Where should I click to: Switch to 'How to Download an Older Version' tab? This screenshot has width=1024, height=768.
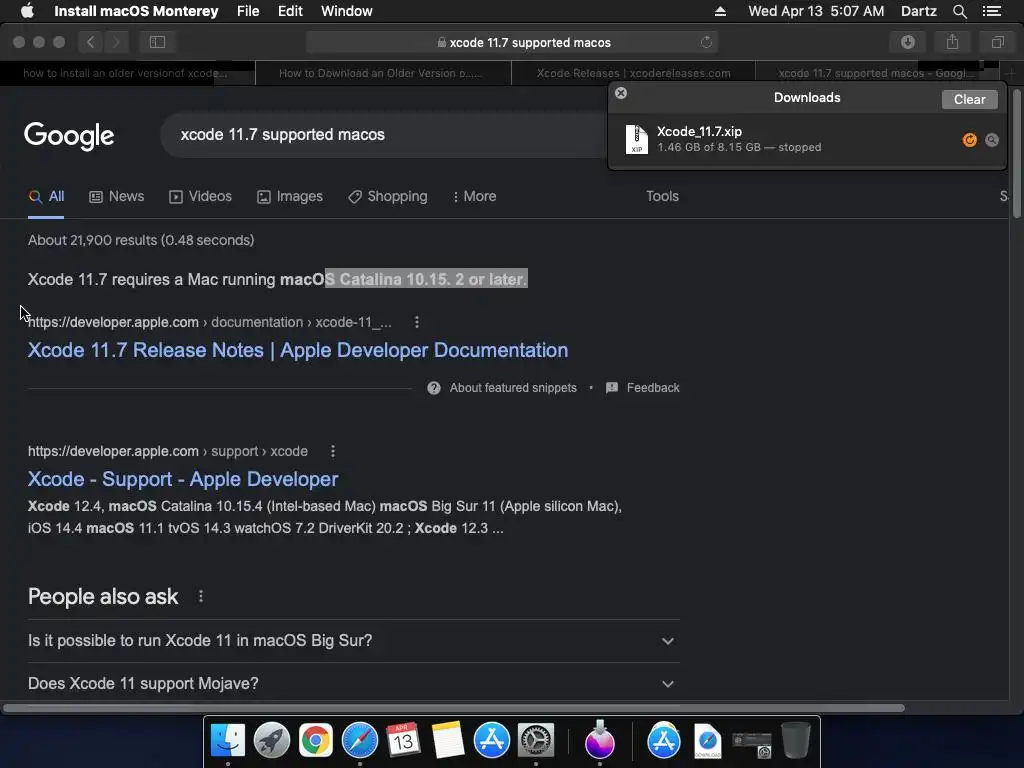point(383,73)
